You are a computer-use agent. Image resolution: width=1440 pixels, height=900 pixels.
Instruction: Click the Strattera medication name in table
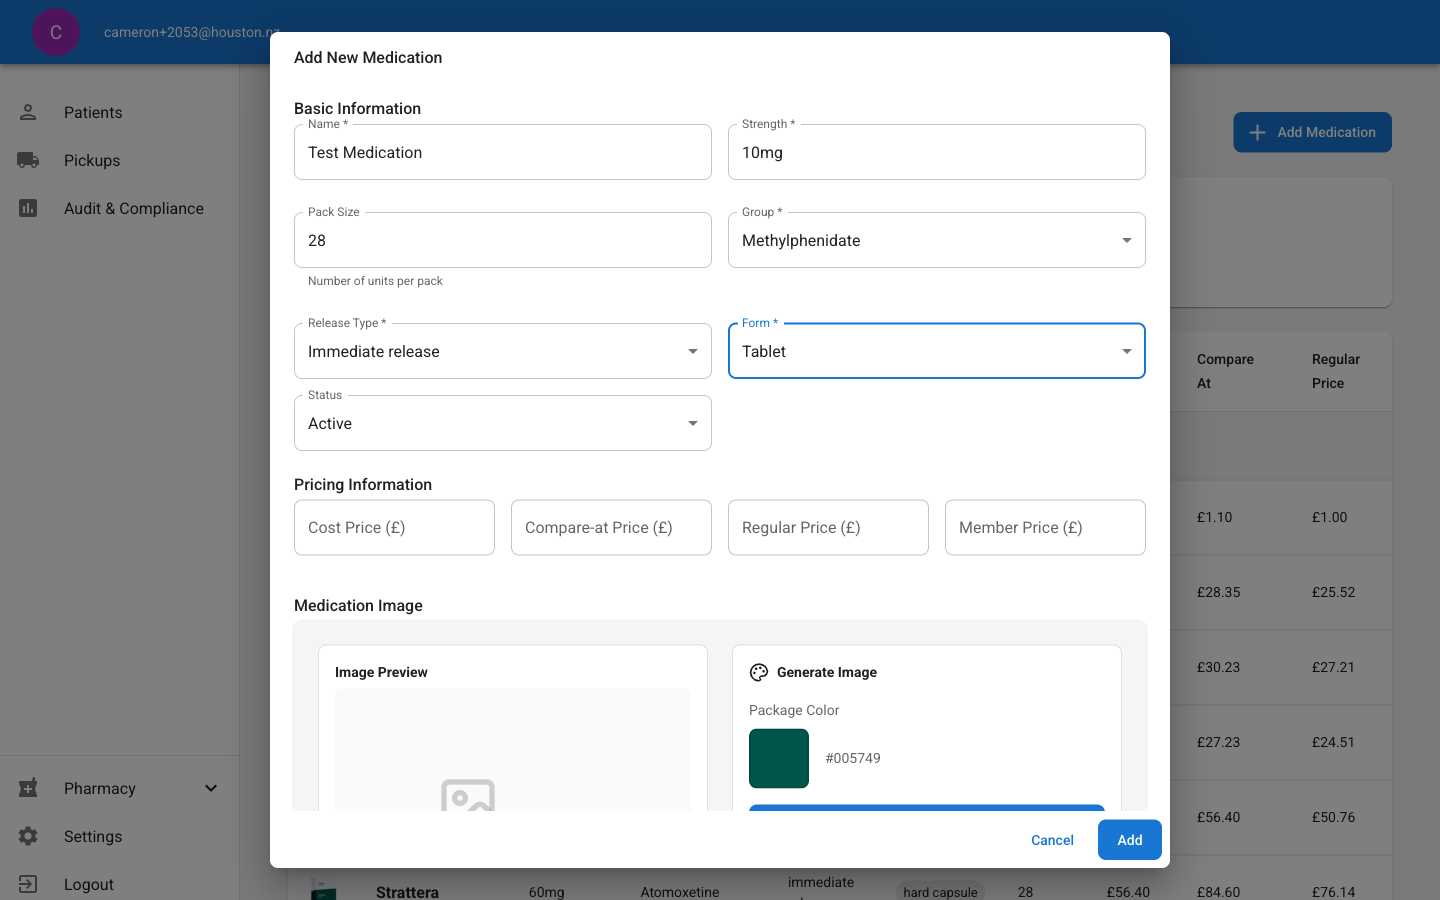point(407,891)
